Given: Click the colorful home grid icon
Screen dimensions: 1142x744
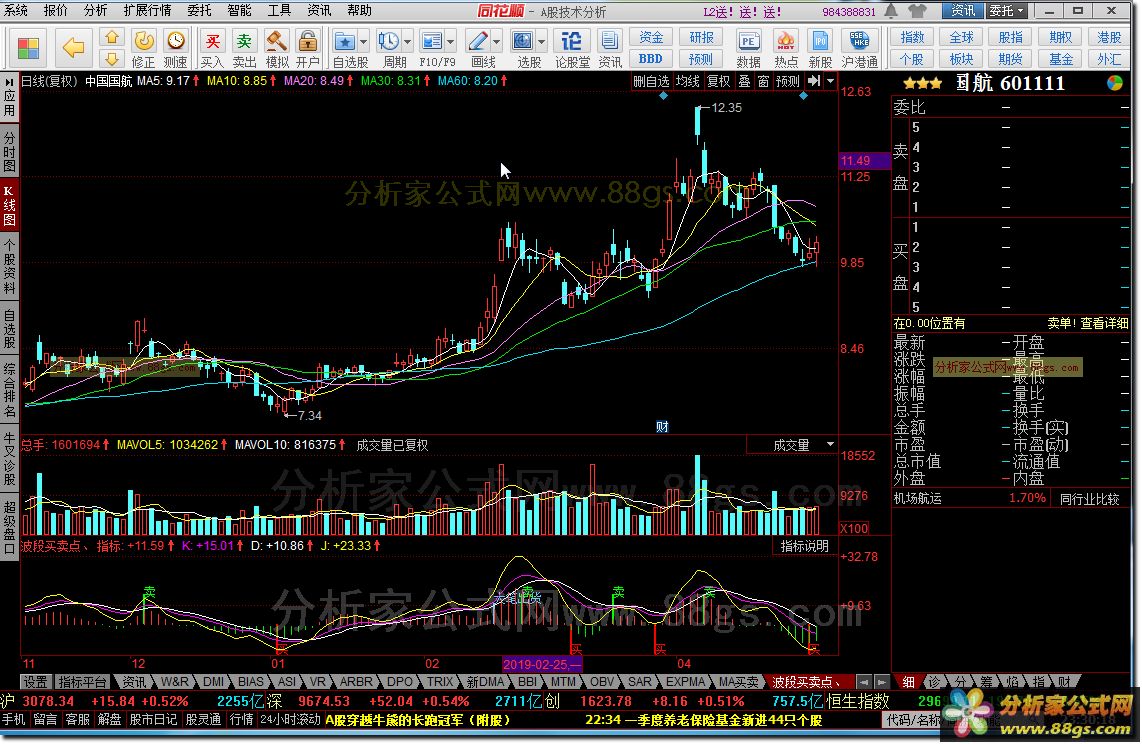Looking at the screenshot, I should coord(28,48).
